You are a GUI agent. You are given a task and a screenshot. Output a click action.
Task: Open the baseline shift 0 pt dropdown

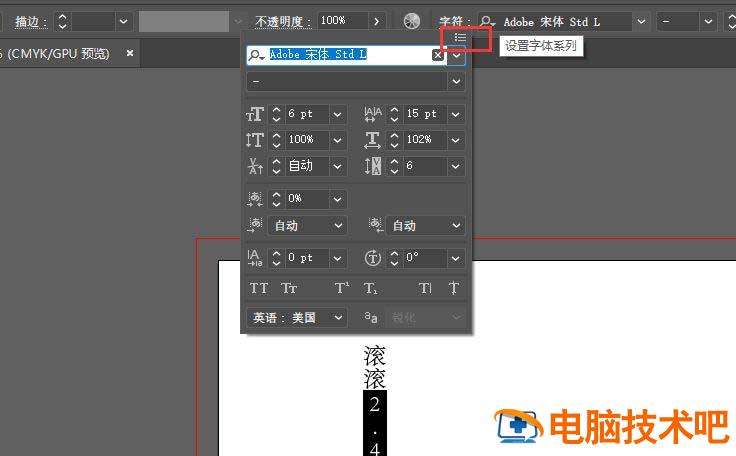(x=337, y=258)
